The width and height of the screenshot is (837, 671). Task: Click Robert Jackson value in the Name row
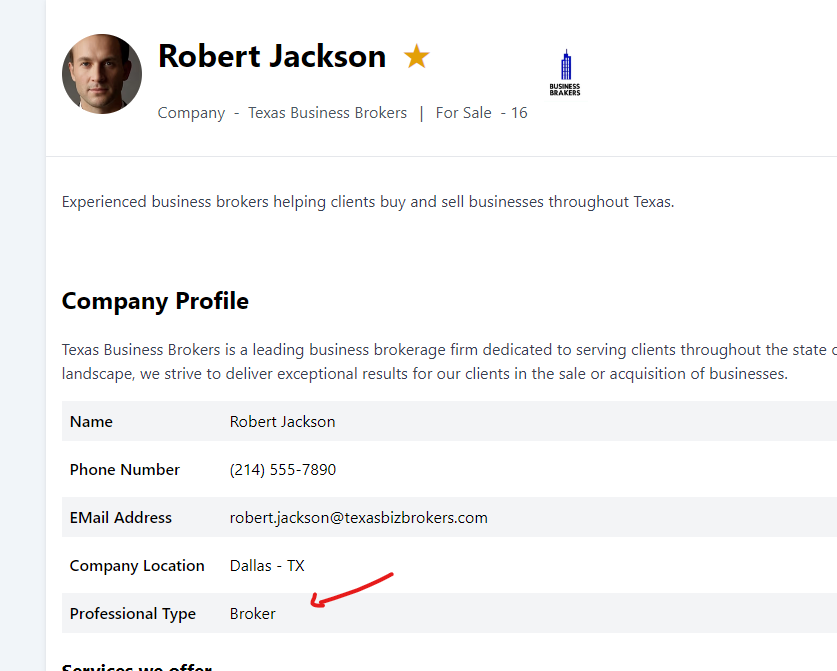[x=282, y=422]
